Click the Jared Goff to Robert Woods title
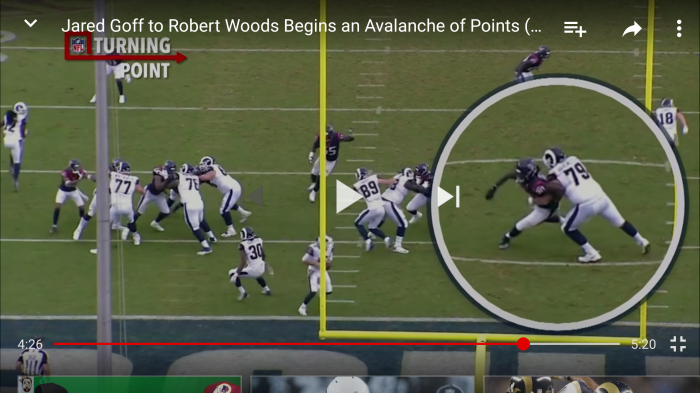The height and width of the screenshot is (393, 700). tap(301, 26)
